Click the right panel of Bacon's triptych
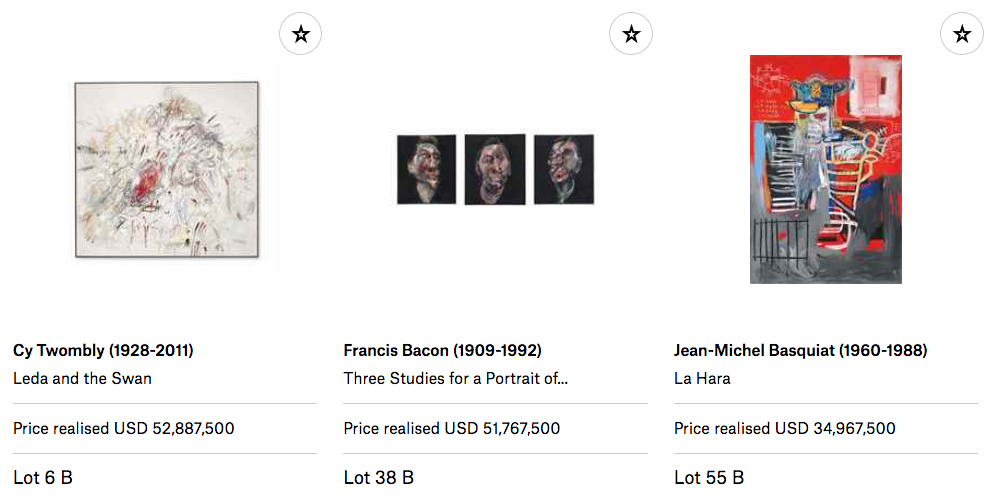This screenshot has width=1001, height=498. (x=563, y=169)
